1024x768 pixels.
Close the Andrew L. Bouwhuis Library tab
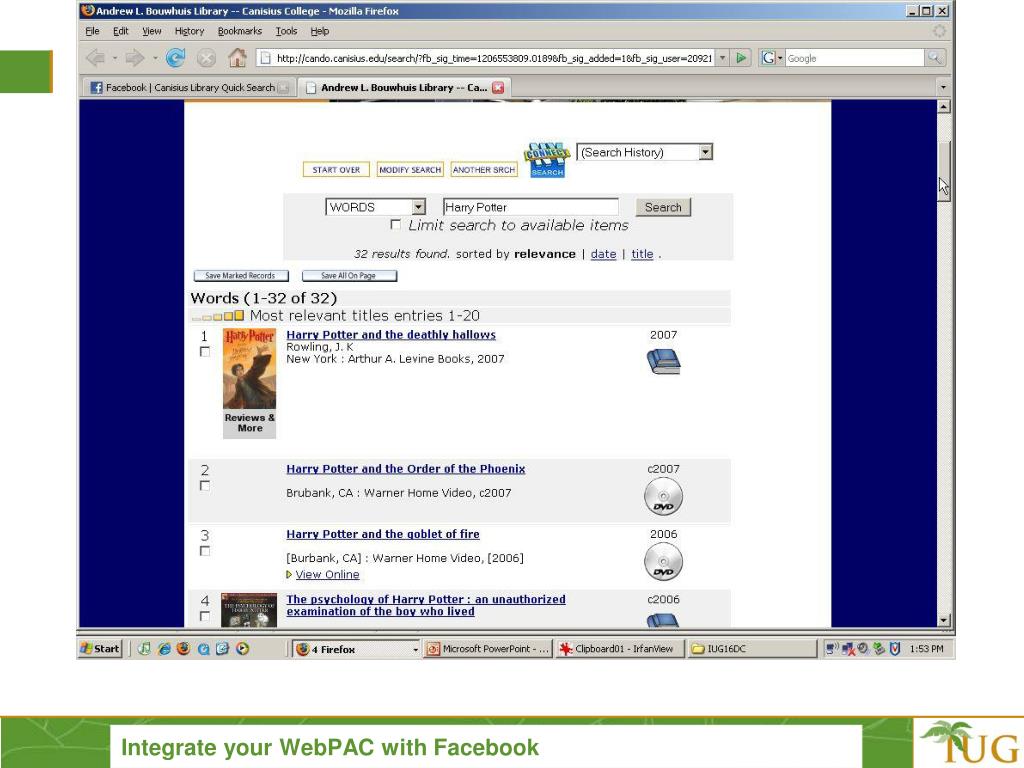(x=498, y=88)
